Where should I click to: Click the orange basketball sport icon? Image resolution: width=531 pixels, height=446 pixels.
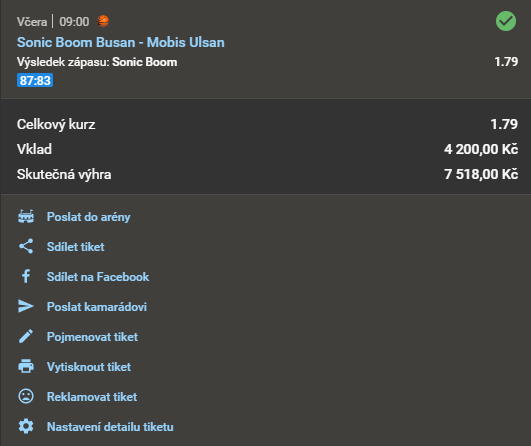pos(103,21)
